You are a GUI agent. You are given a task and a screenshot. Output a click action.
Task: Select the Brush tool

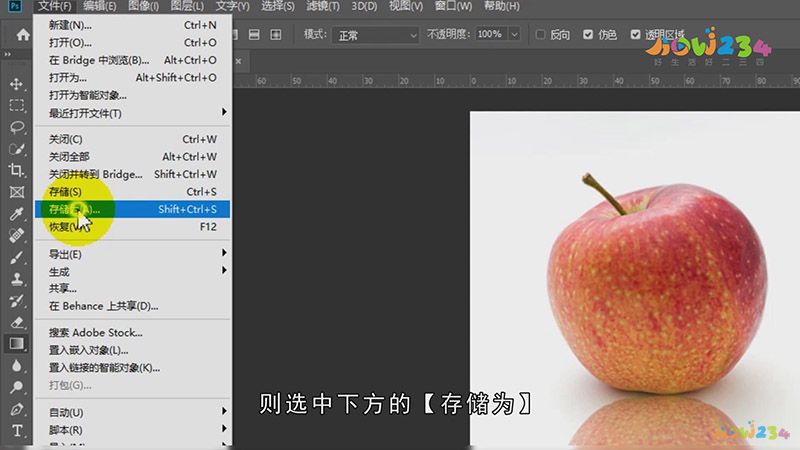pyautogui.click(x=16, y=257)
